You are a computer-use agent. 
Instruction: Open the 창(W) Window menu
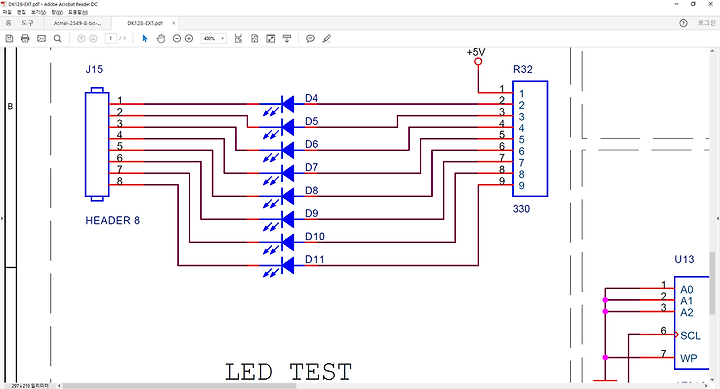coord(57,12)
